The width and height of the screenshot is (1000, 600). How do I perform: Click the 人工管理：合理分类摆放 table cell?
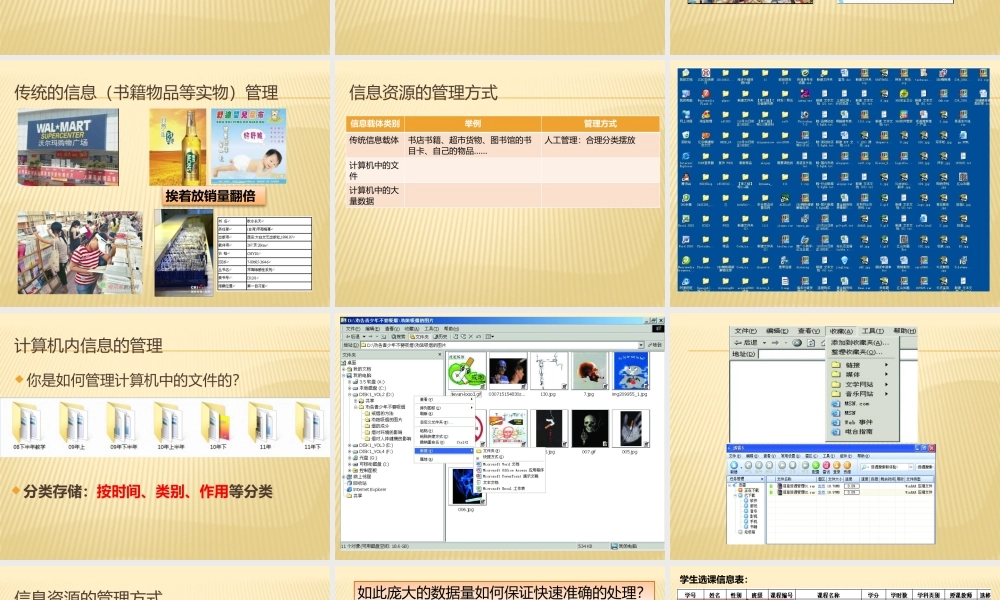click(600, 145)
